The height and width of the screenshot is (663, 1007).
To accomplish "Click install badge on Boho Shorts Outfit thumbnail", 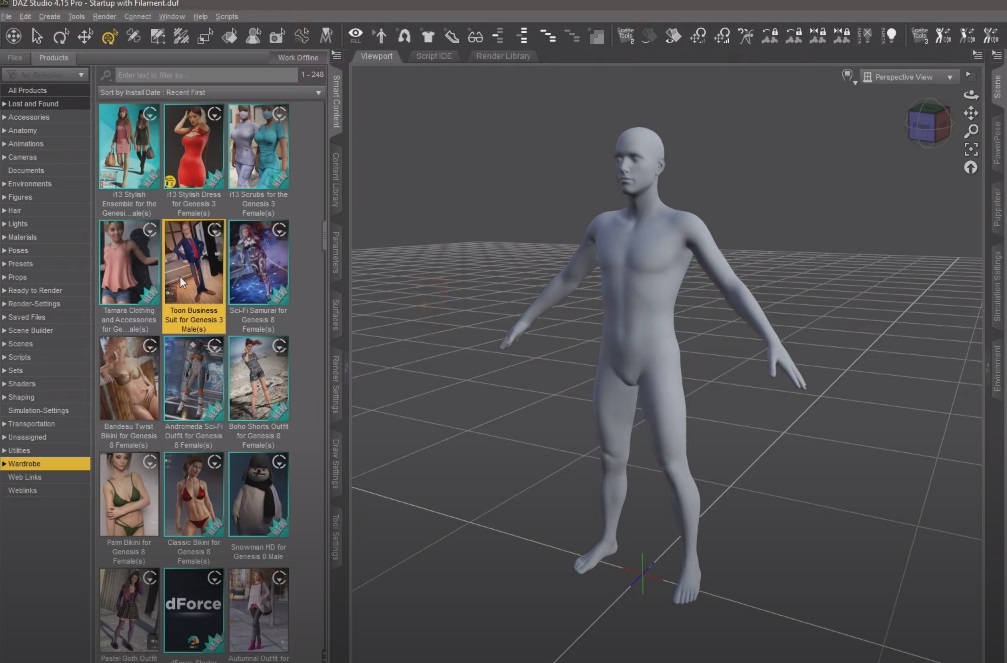I will pos(279,346).
